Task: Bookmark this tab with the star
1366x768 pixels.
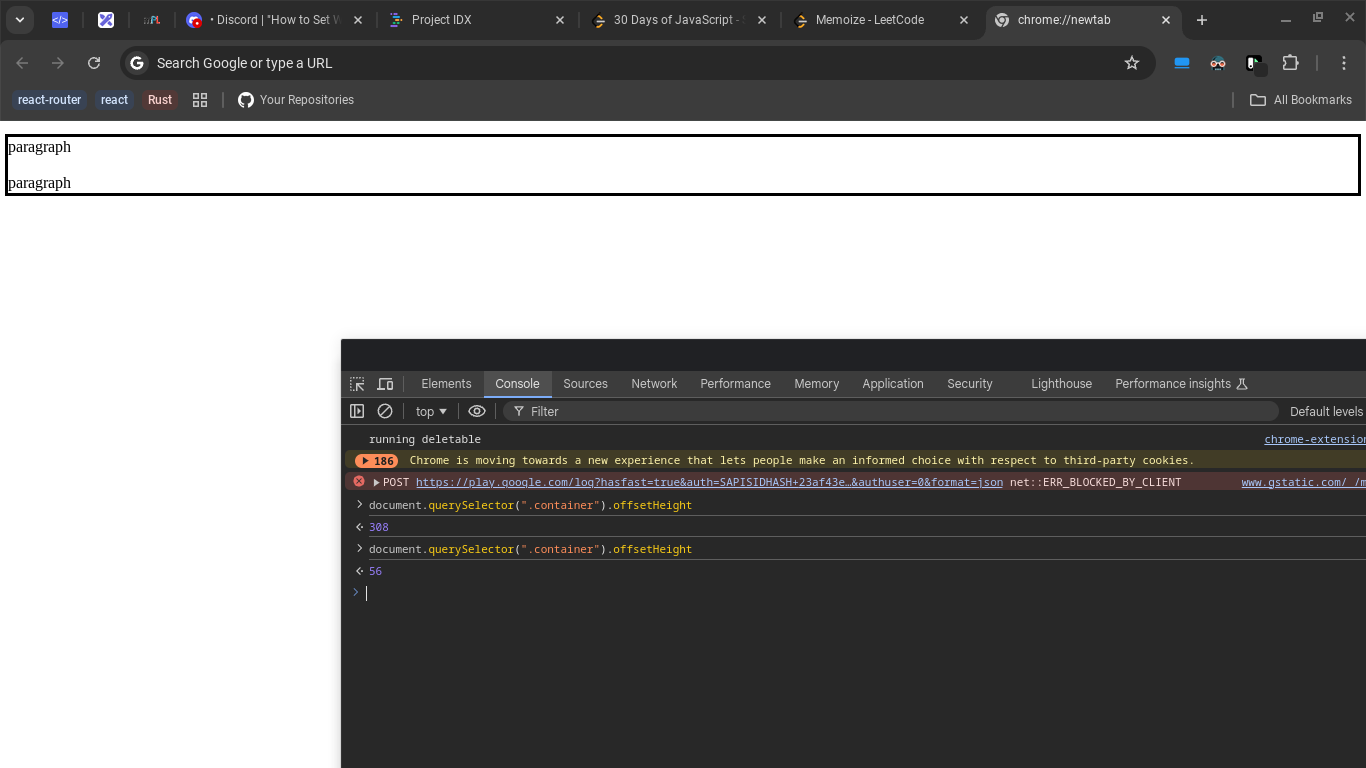Action: click(1132, 63)
